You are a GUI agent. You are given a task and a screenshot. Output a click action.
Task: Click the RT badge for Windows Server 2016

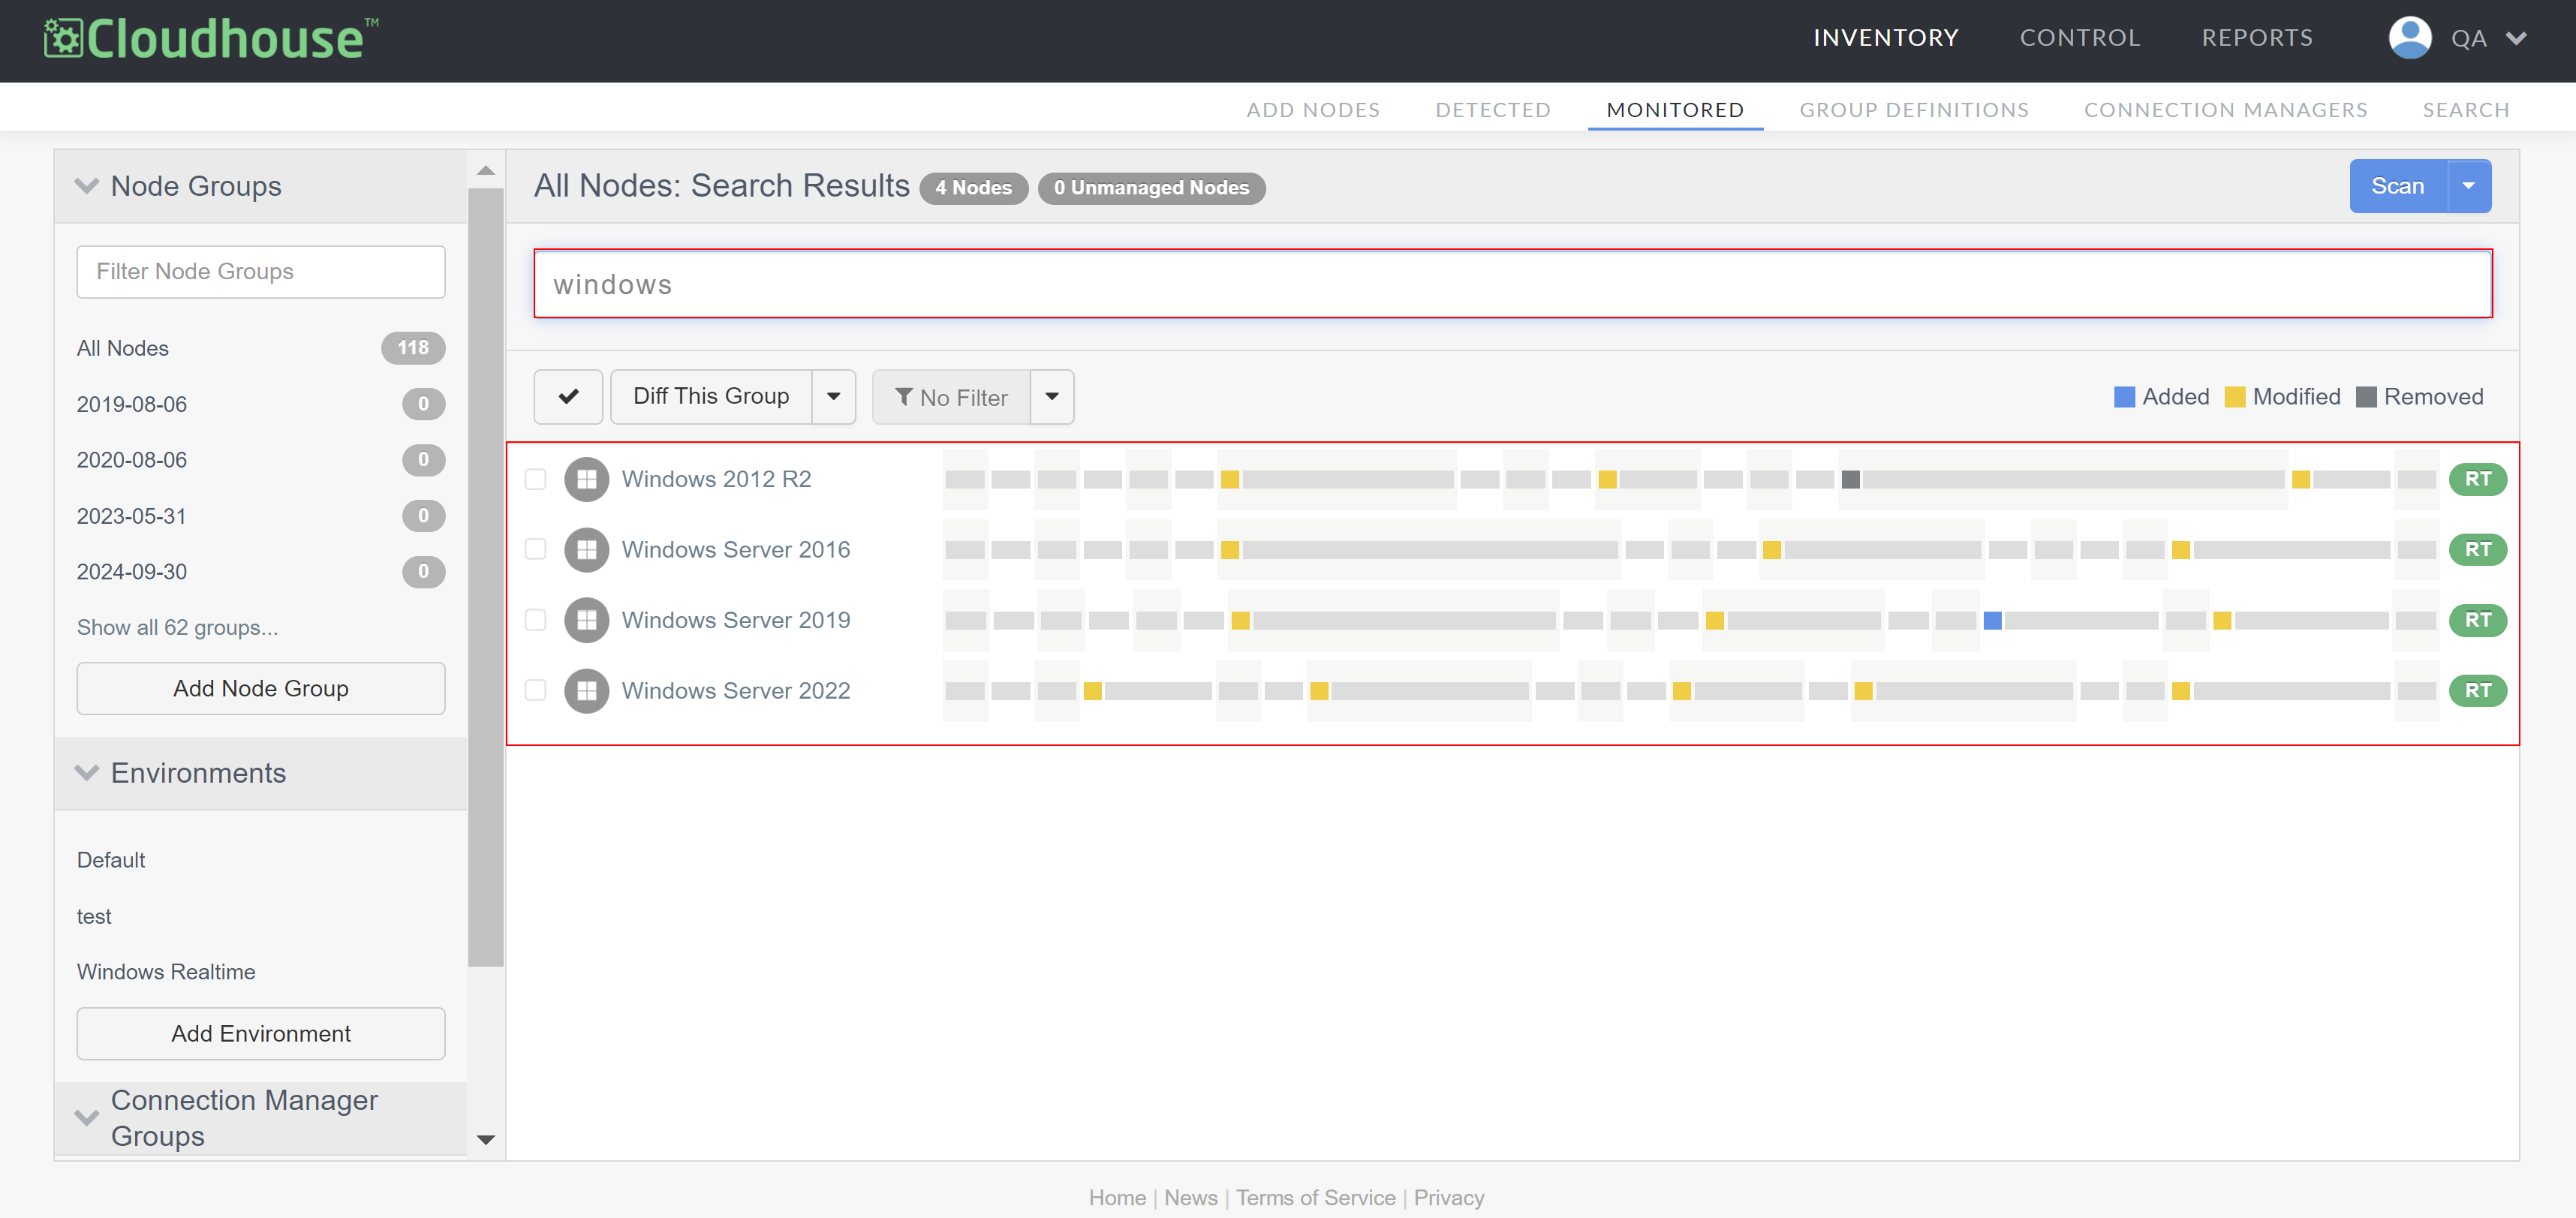[x=2477, y=549]
